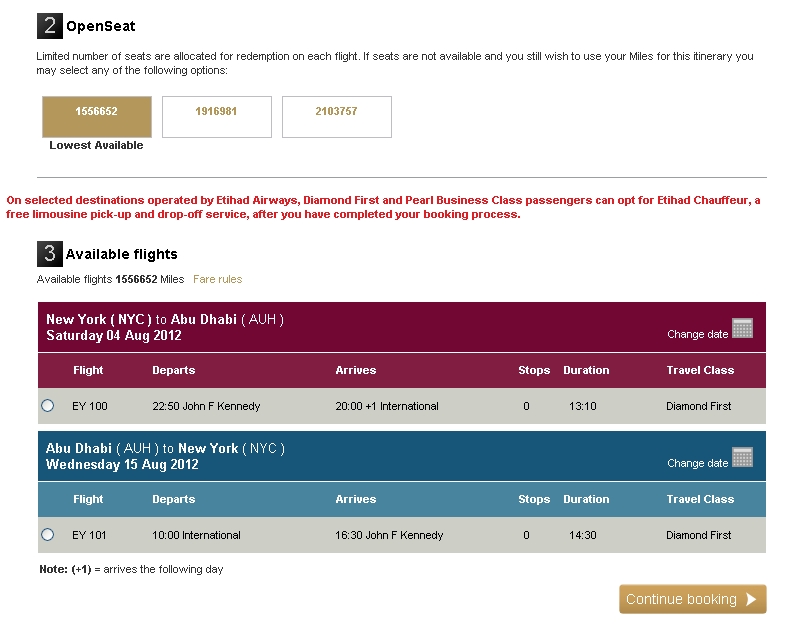Open the Fare rules link
The width and height of the screenshot is (806, 636).
click(x=217, y=279)
